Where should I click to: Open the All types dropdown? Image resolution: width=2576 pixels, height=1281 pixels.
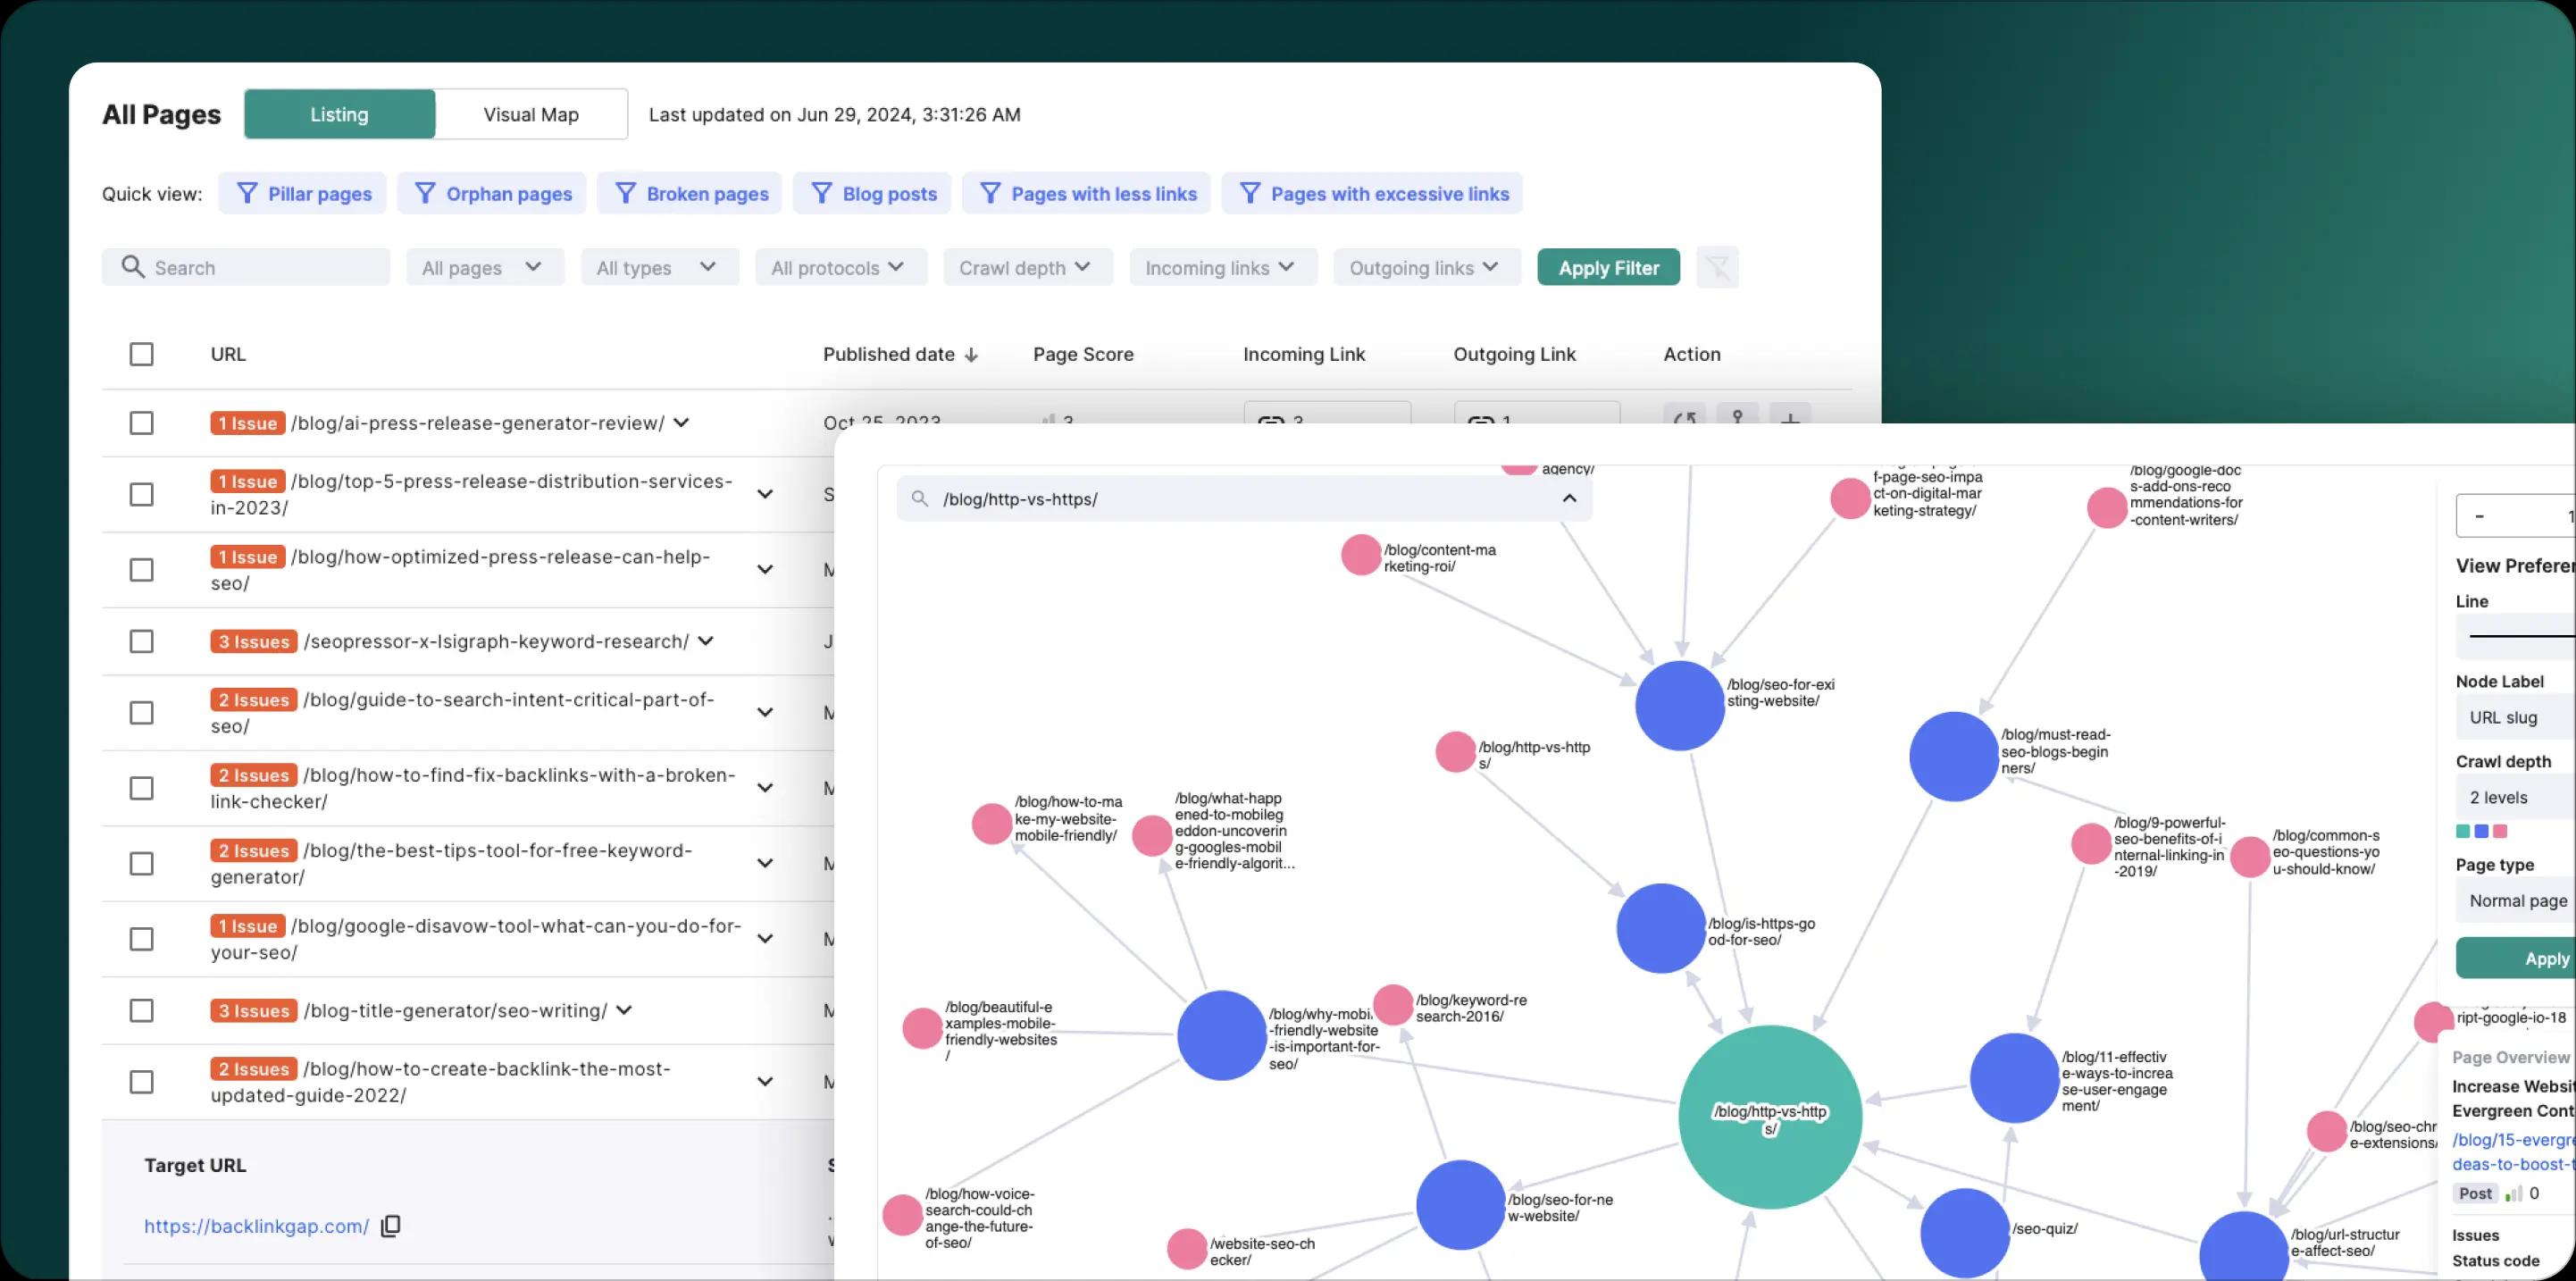[x=660, y=267]
